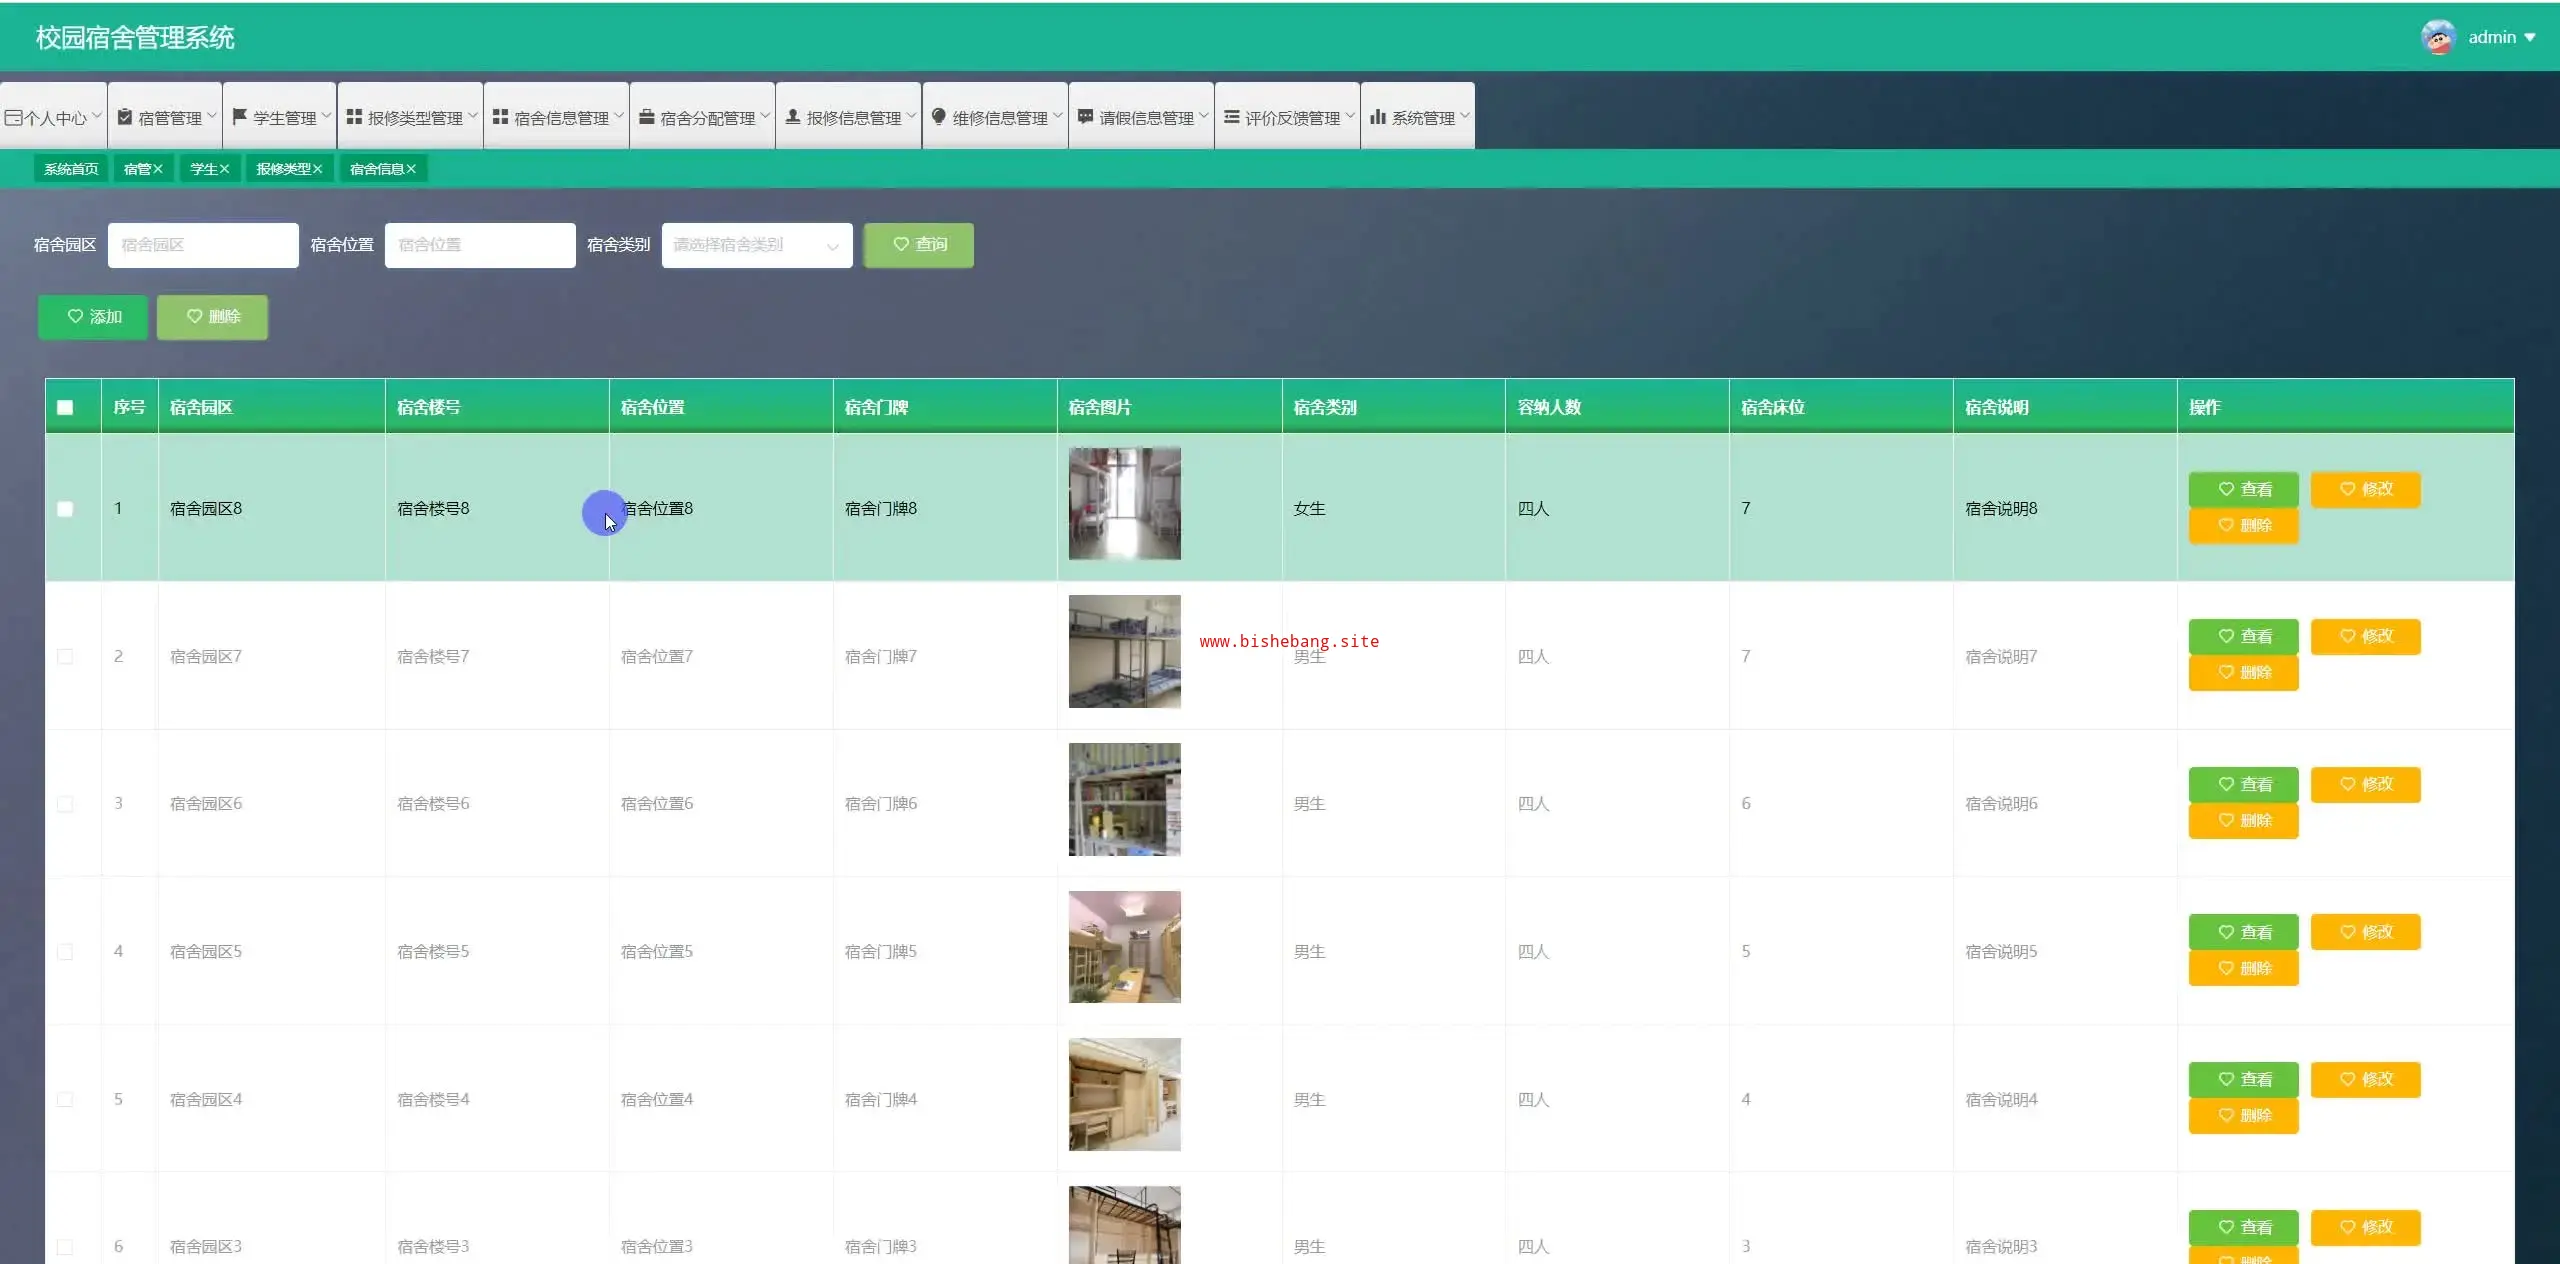
Task: Click the 学生管理 flag icon
Action: tap(240, 117)
